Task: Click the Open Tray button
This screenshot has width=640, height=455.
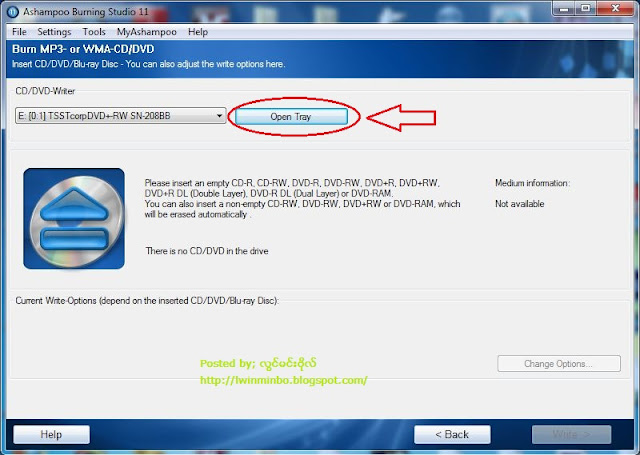Action: [291, 117]
